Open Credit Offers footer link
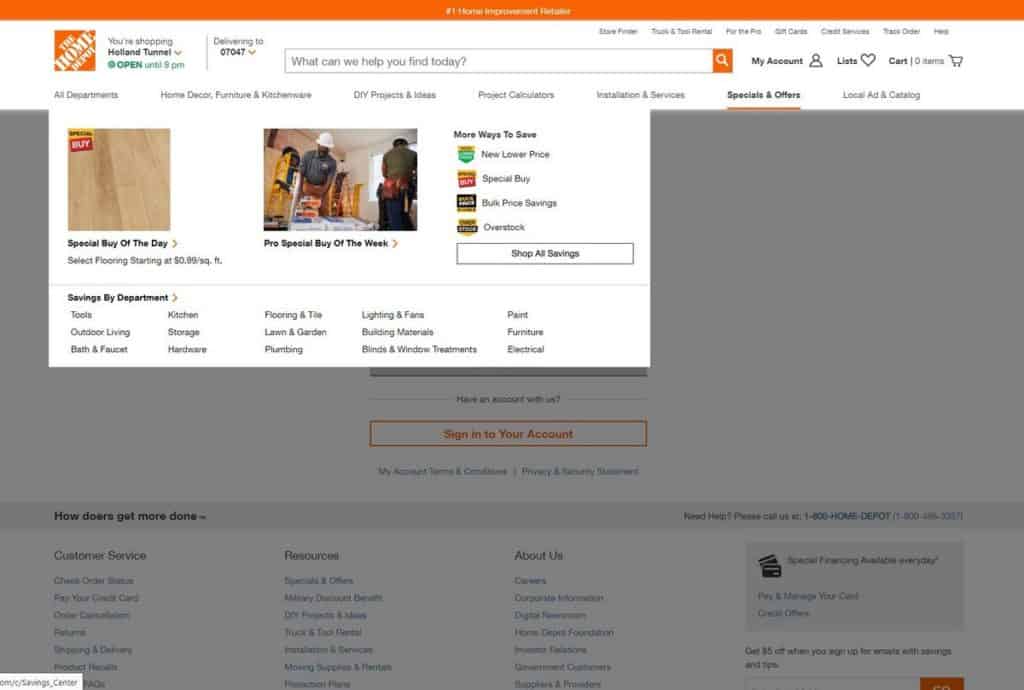The image size is (1024, 690). click(x=784, y=614)
